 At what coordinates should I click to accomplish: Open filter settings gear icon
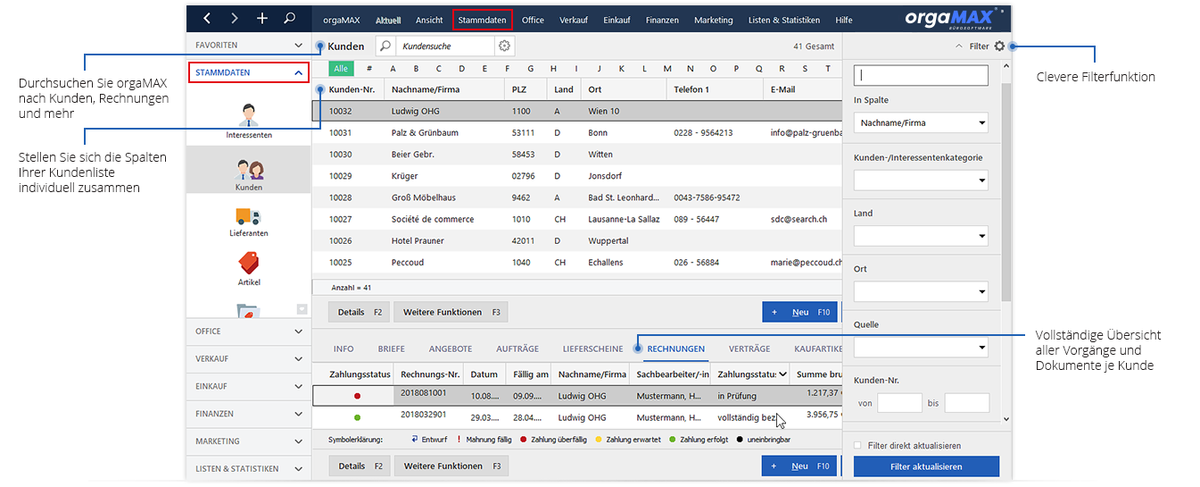[x=1000, y=46]
